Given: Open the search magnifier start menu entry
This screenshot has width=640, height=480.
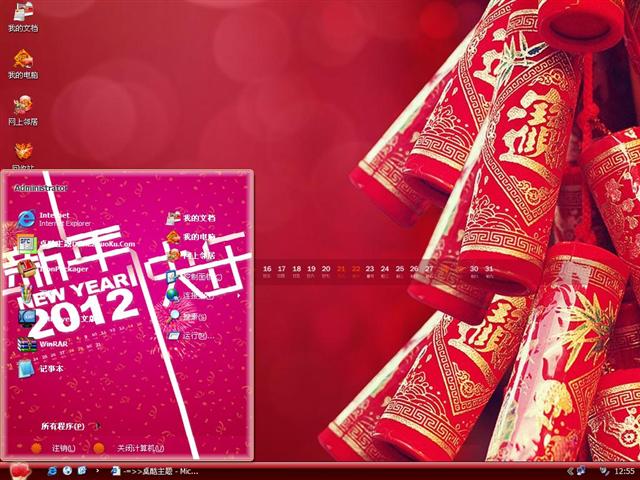Looking at the screenshot, I should [x=187, y=316].
